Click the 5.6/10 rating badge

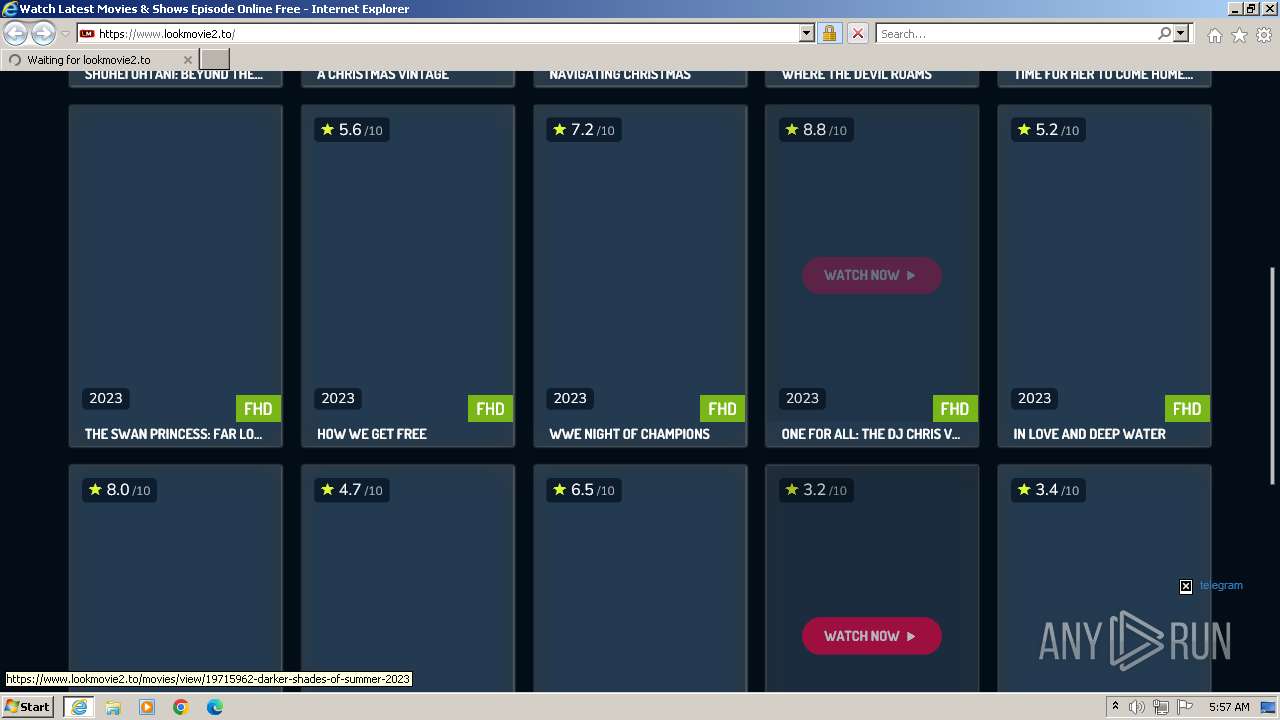coord(351,130)
